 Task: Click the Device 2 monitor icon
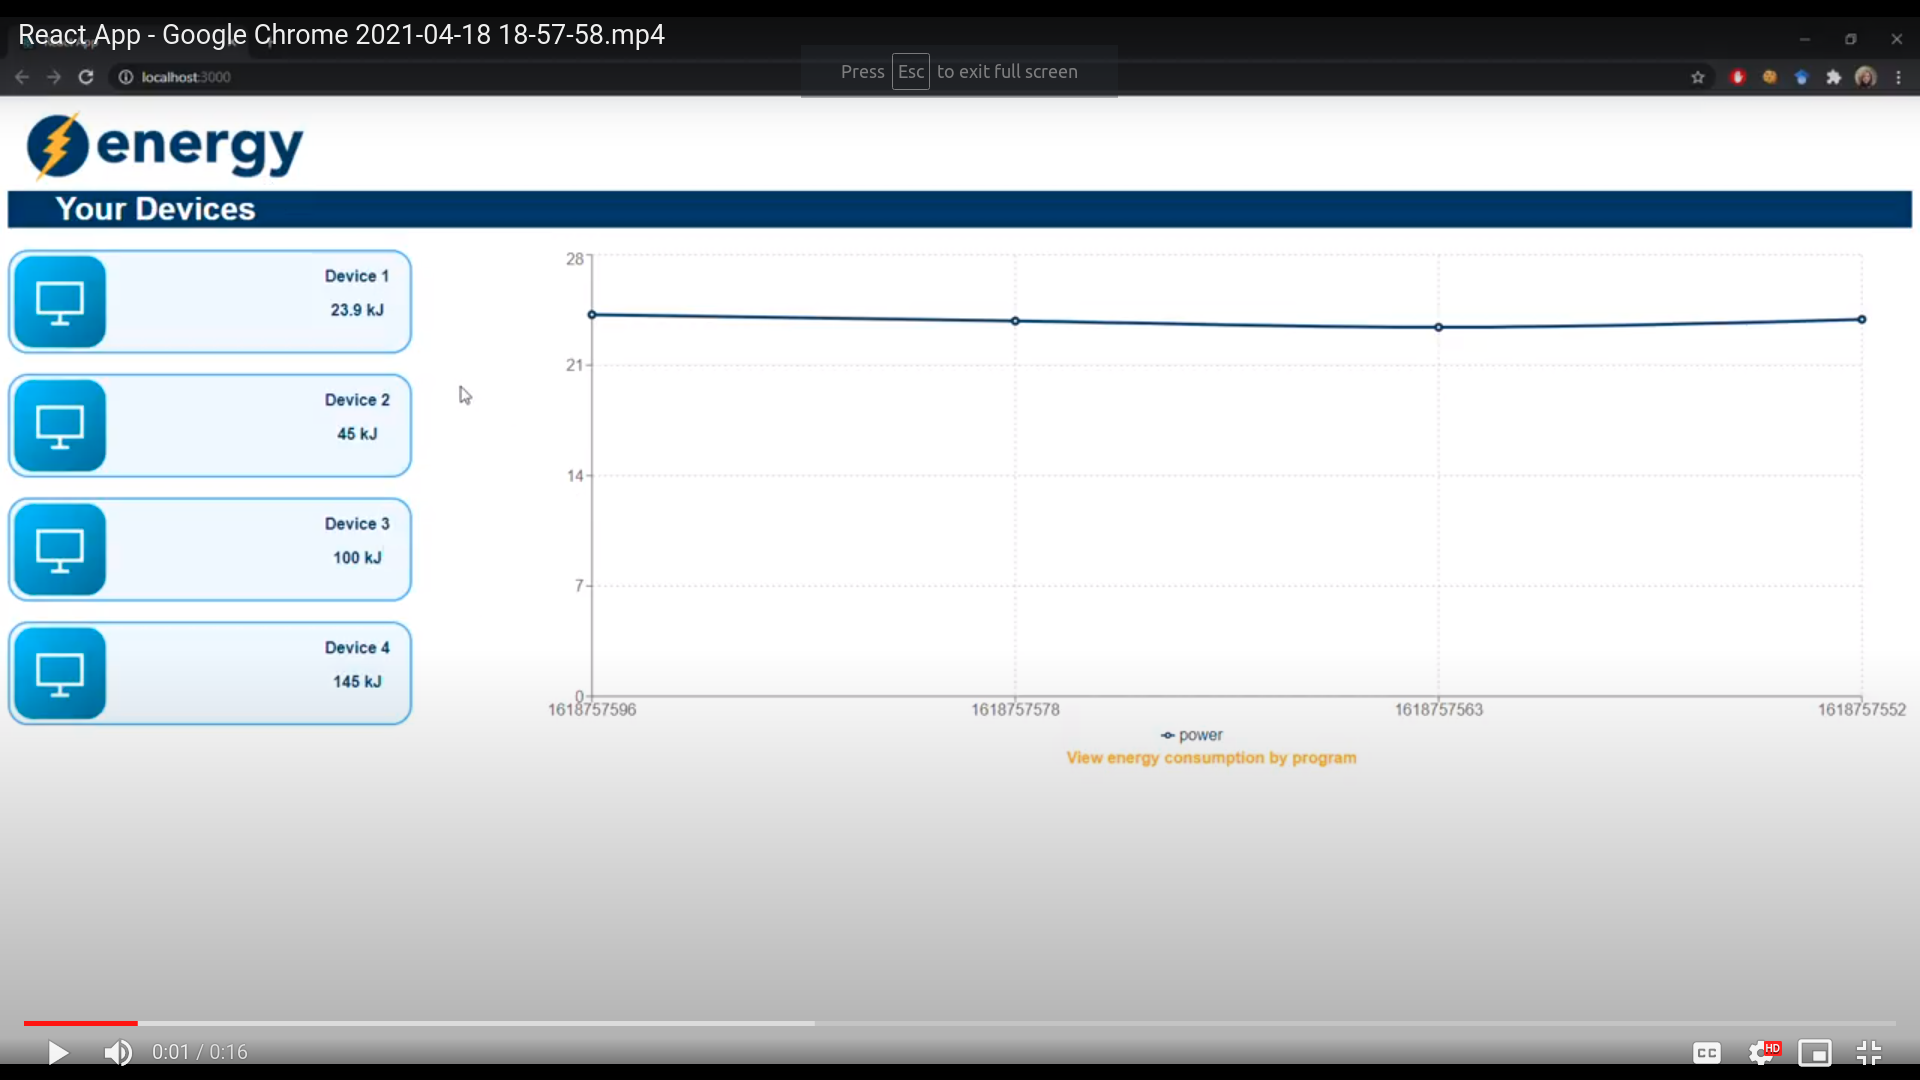tap(60, 426)
